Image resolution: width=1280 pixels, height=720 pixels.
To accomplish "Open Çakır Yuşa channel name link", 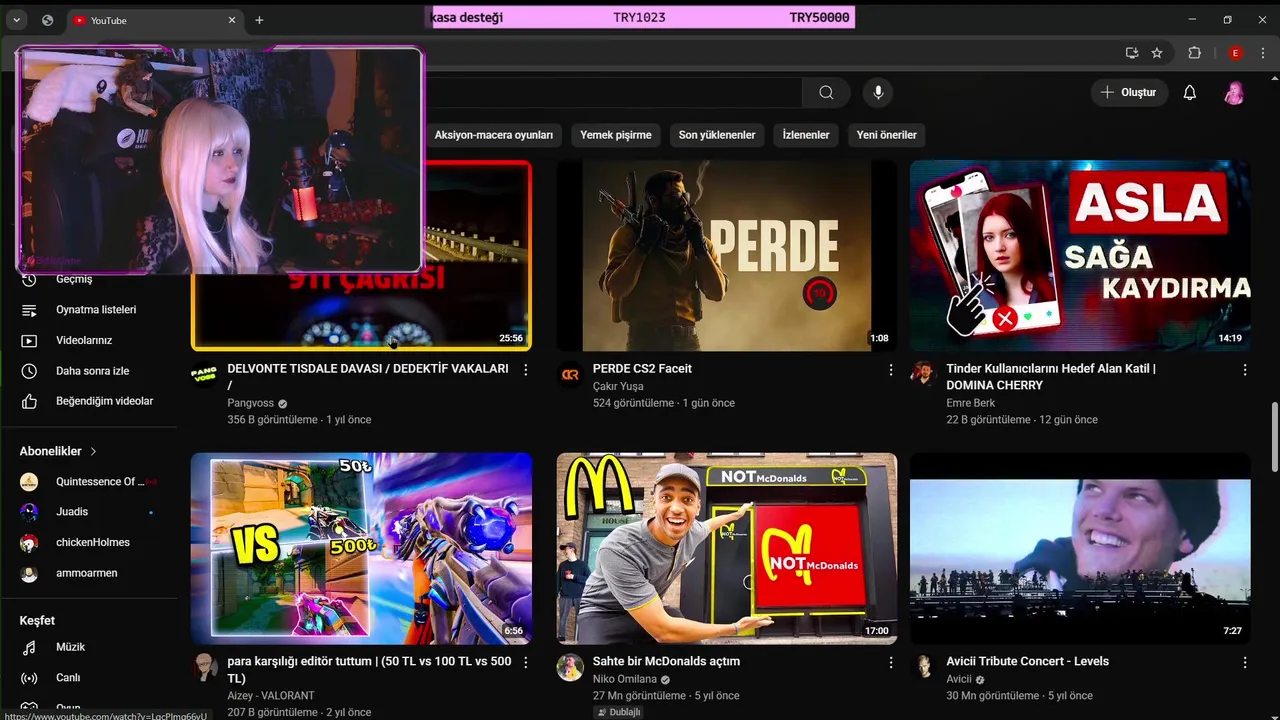I will pos(618,386).
